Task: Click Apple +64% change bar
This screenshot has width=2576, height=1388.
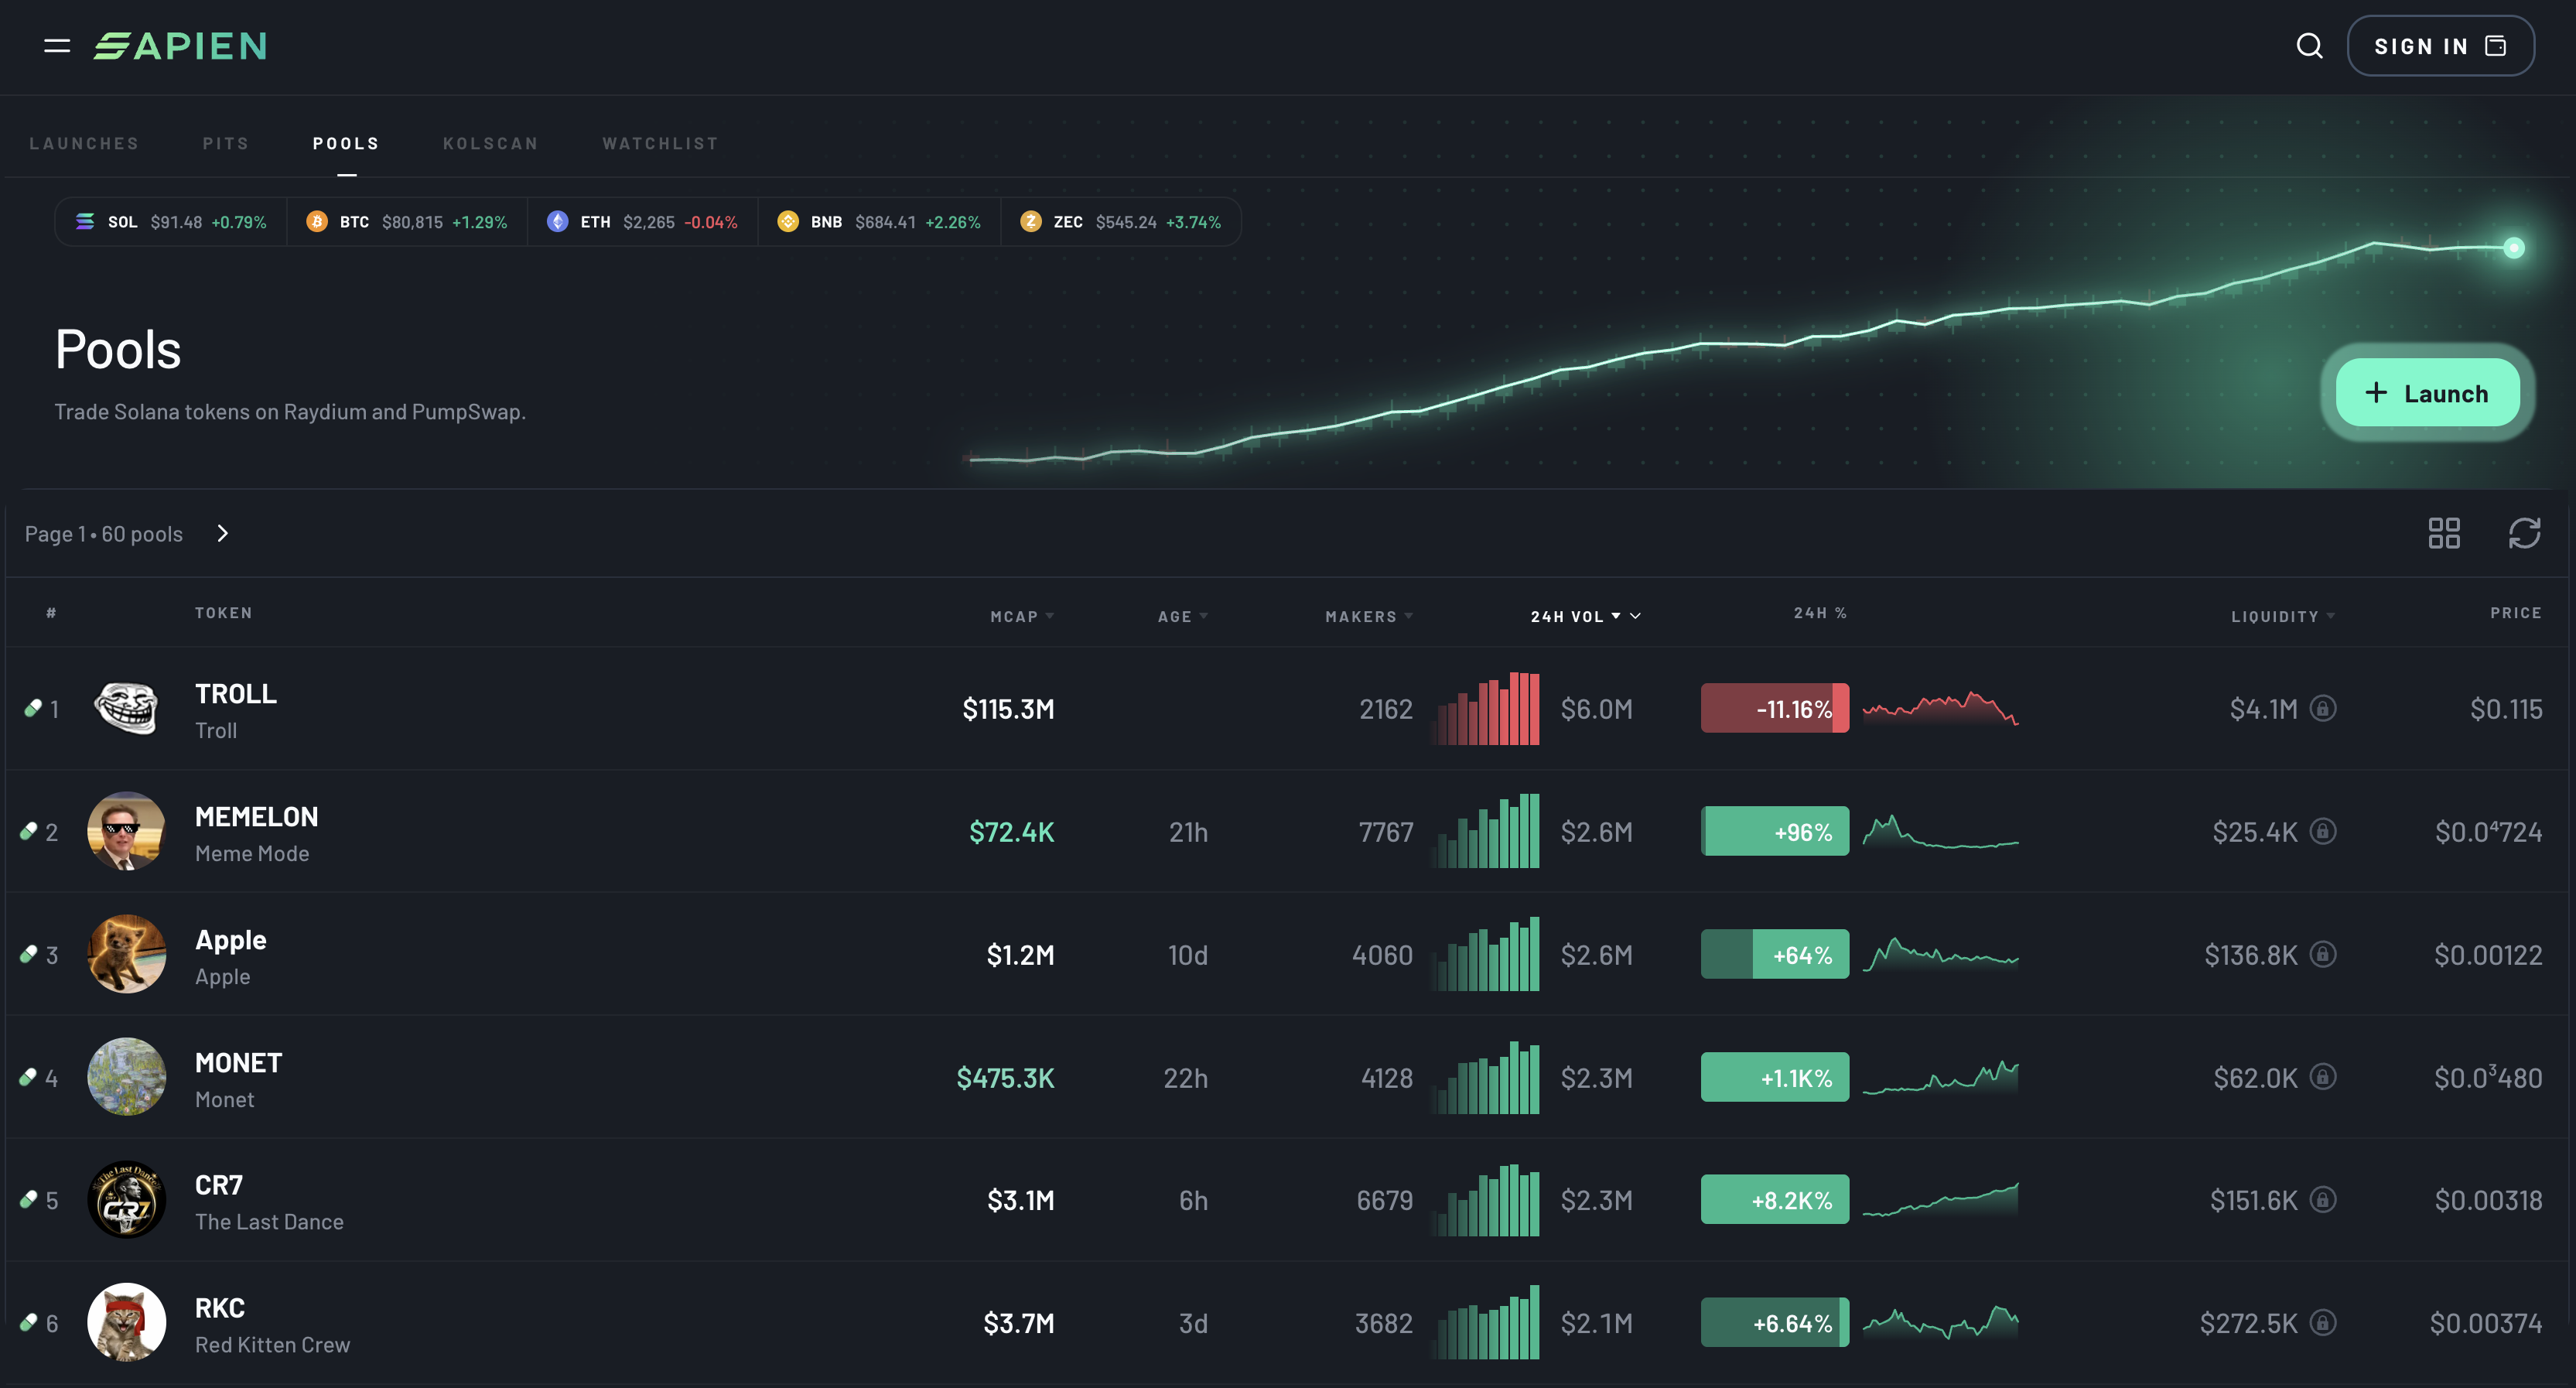Action: (x=1775, y=954)
